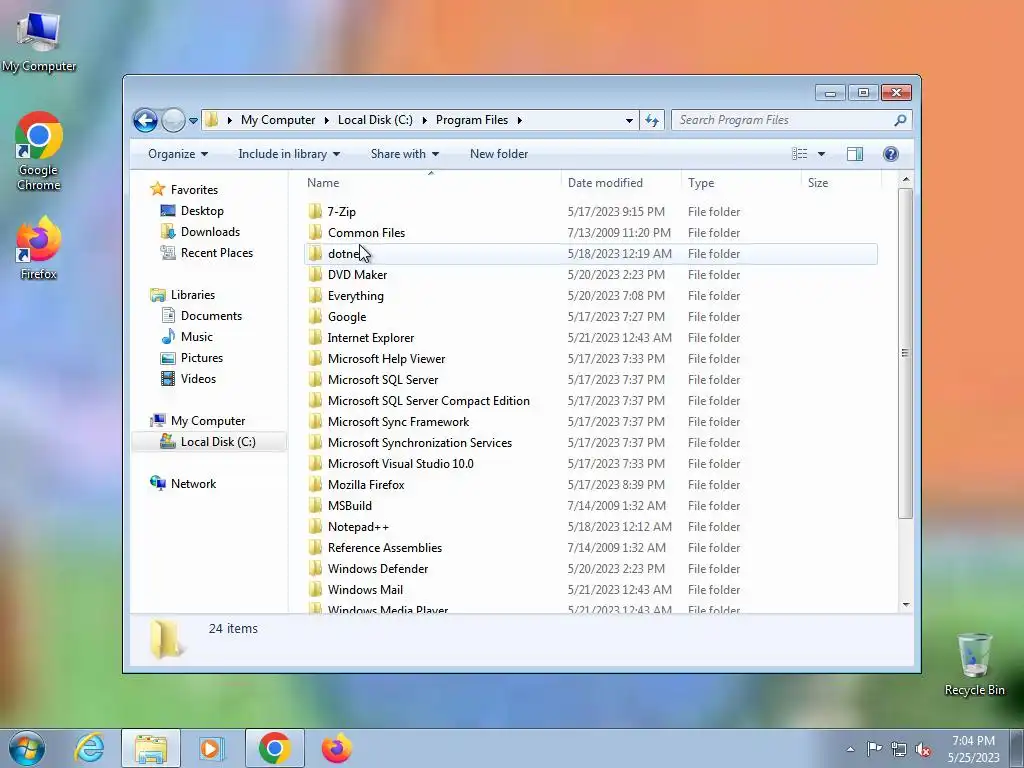Open Desktop in Favorites
The width and height of the screenshot is (1024, 768).
(x=202, y=211)
